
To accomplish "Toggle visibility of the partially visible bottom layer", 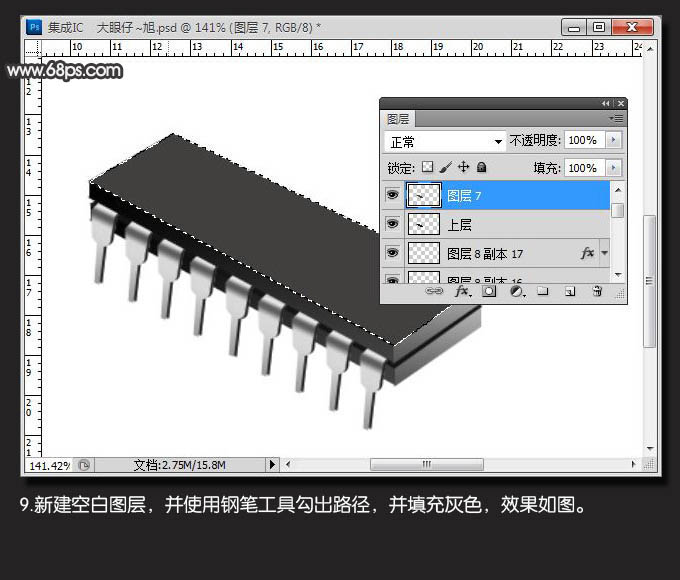I will coord(392,279).
